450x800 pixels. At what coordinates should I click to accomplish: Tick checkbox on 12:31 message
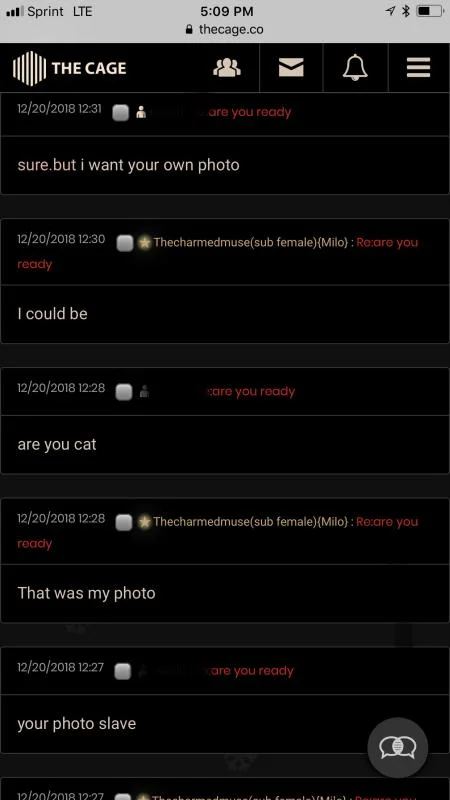(120, 113)
